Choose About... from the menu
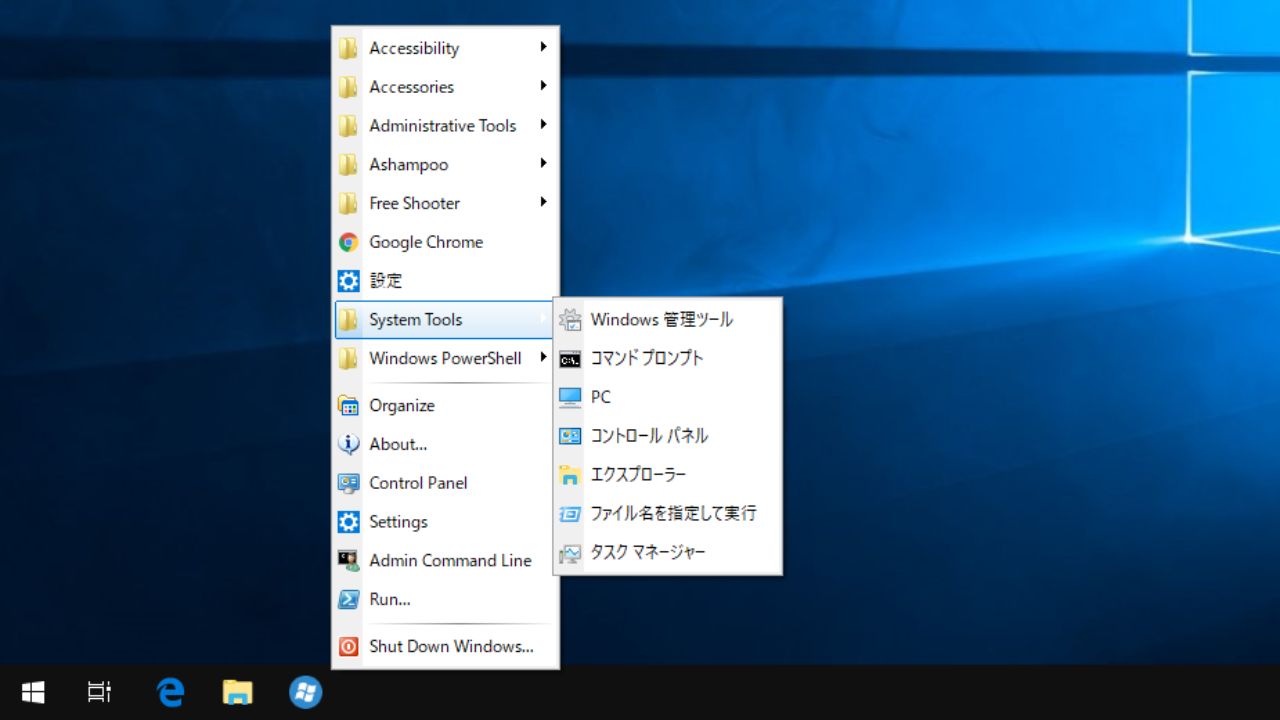This screenshot has width=1280, height=720. [445, 444]
